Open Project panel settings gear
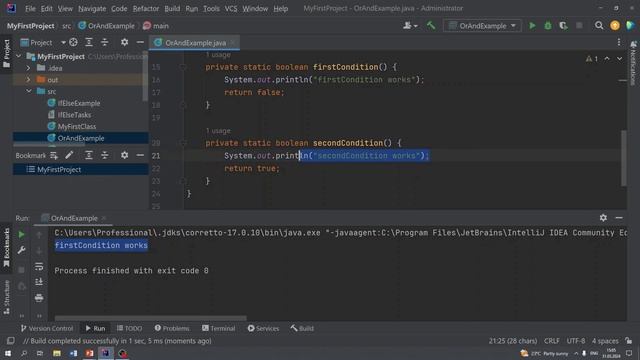Screen dimensions: 640x360 124,42
